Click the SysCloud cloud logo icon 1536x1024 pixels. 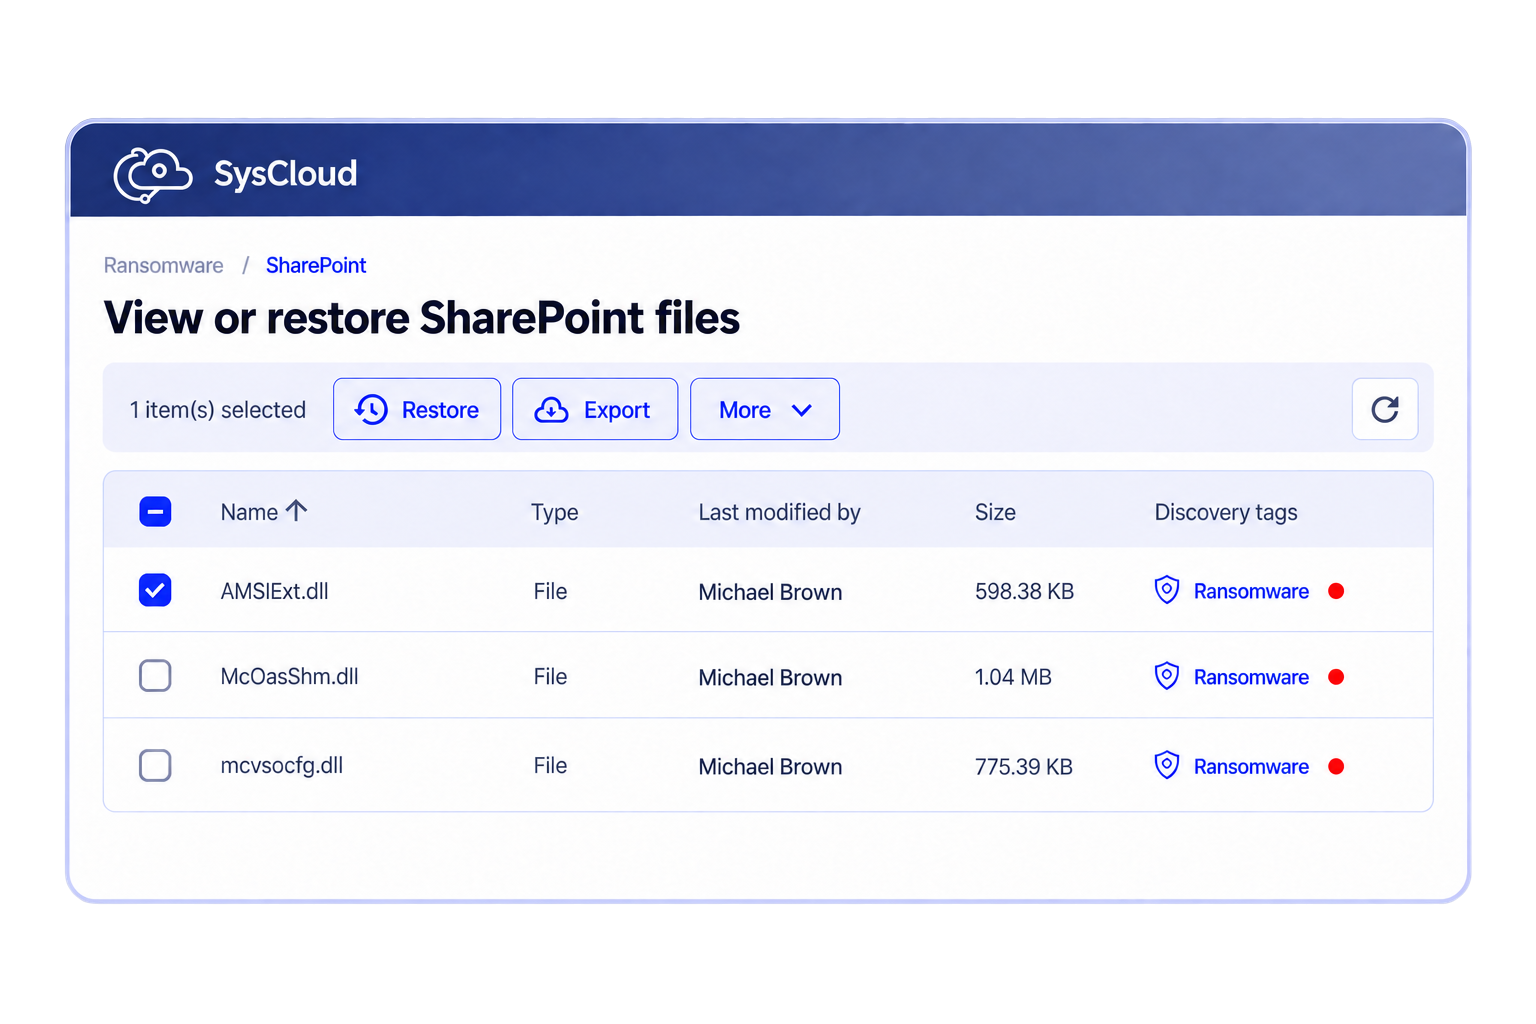point(152,175)
